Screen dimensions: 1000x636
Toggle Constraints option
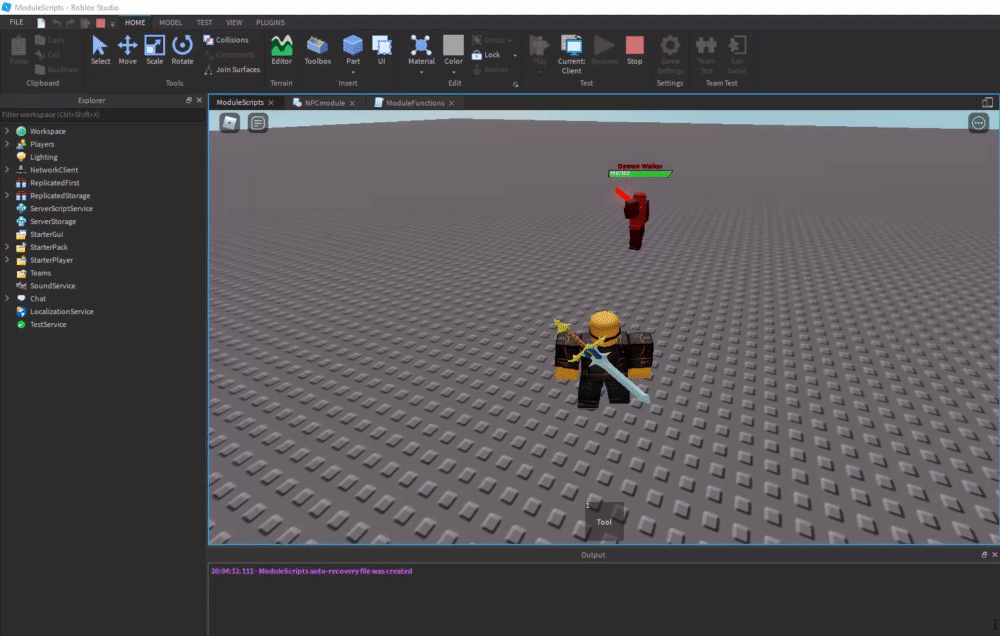tap(229, 55)
